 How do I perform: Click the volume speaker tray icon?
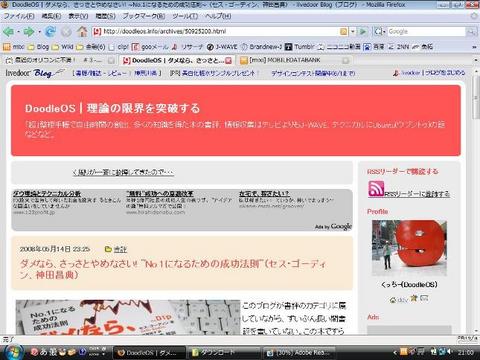point(450,352)
